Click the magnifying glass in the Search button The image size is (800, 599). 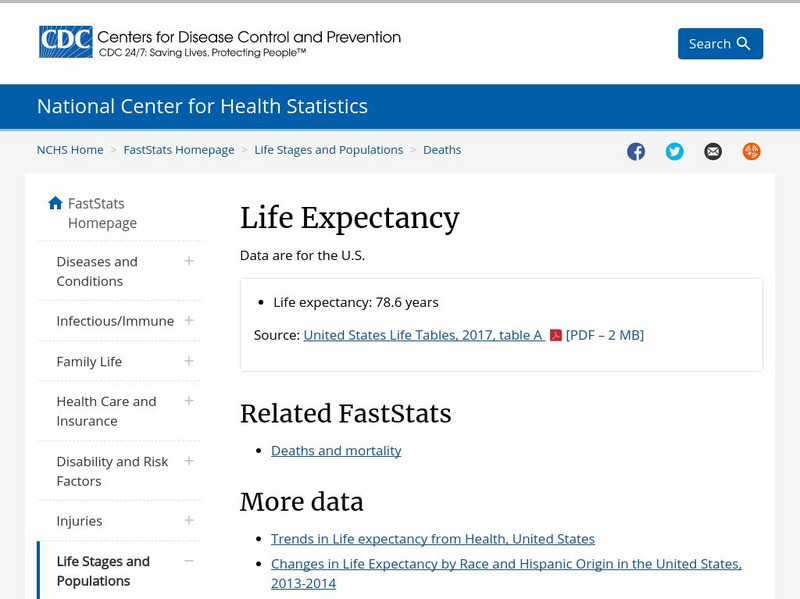tap(741, 44)
